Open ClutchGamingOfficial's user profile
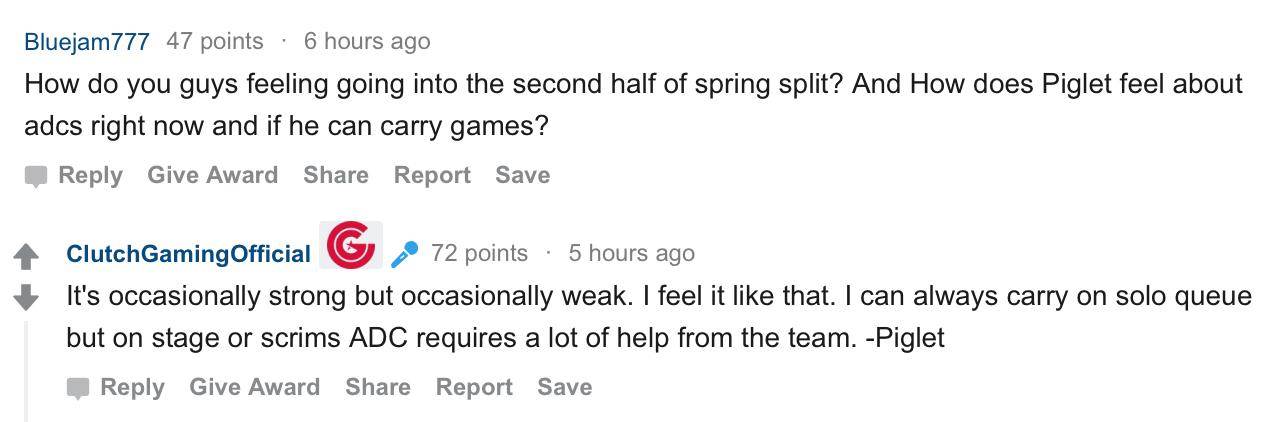The image size is (1288, 422). click(x=188, y=254)
